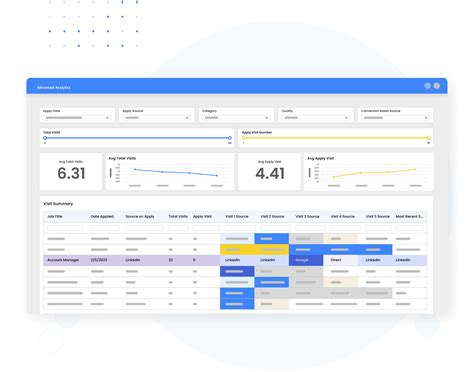The height and width of the screenshot is (372, 474).
Task: Click the second circle icon in header bar
Action: 436,86
